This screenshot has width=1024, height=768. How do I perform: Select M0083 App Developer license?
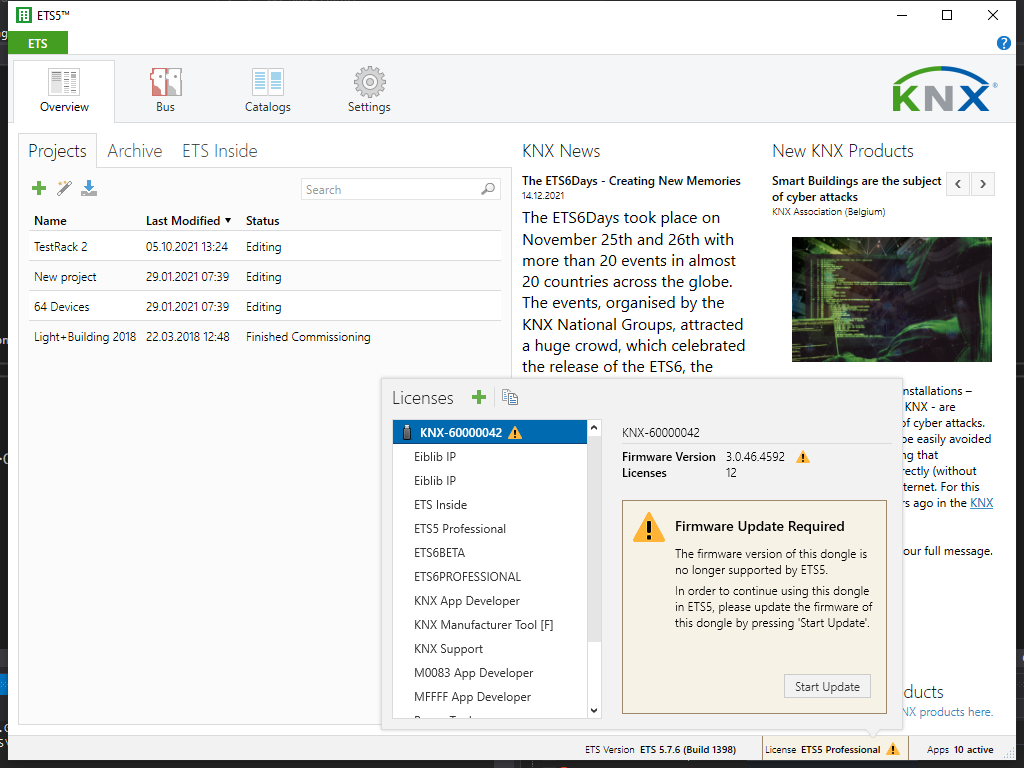490,673
